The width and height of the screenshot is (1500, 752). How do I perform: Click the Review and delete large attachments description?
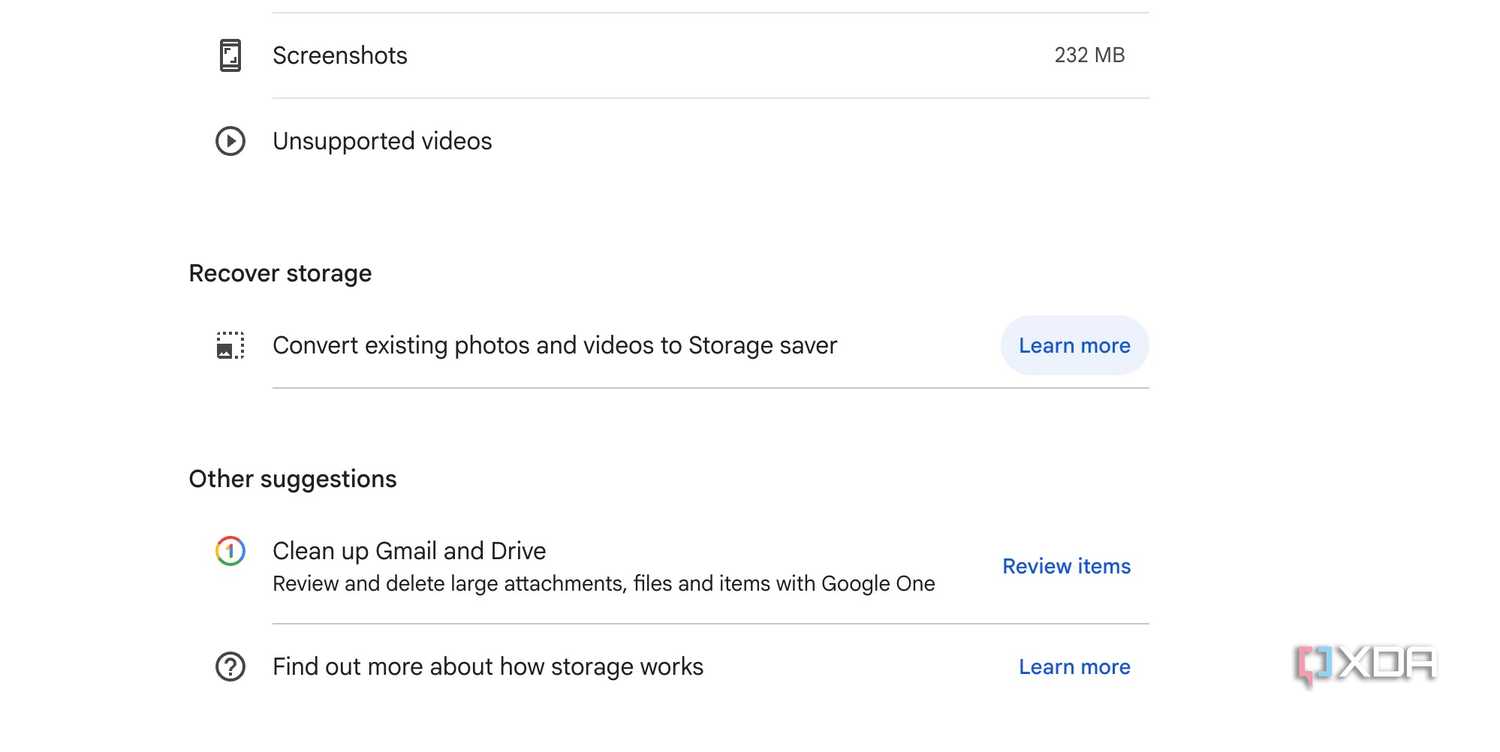click(604, 584)
